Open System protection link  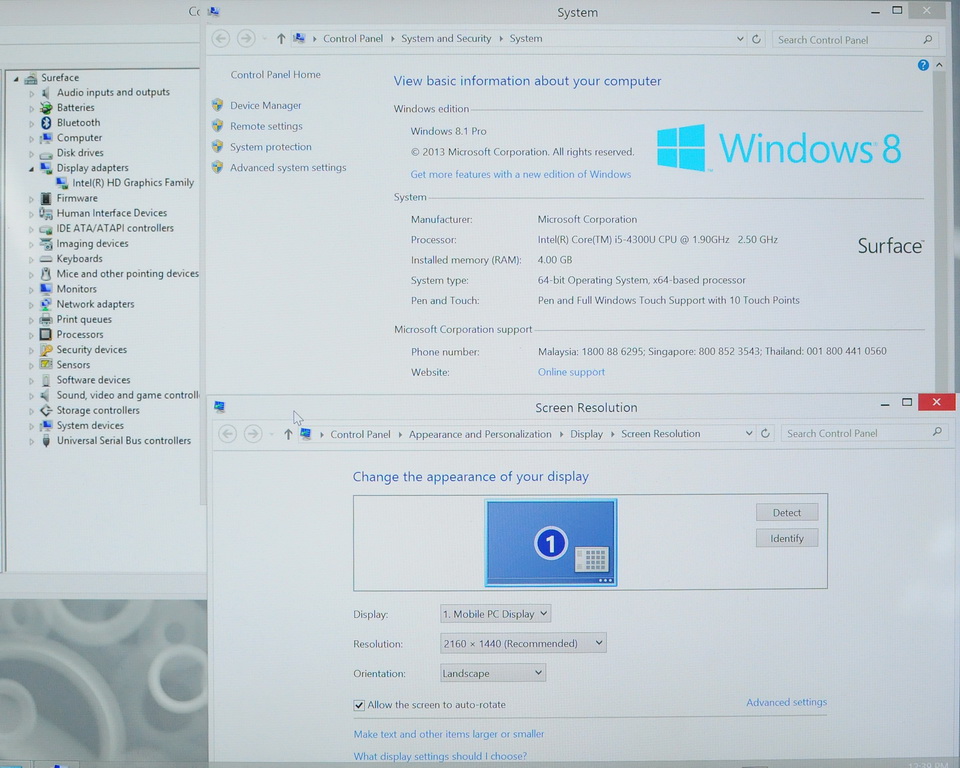click(x=271, y=147)
